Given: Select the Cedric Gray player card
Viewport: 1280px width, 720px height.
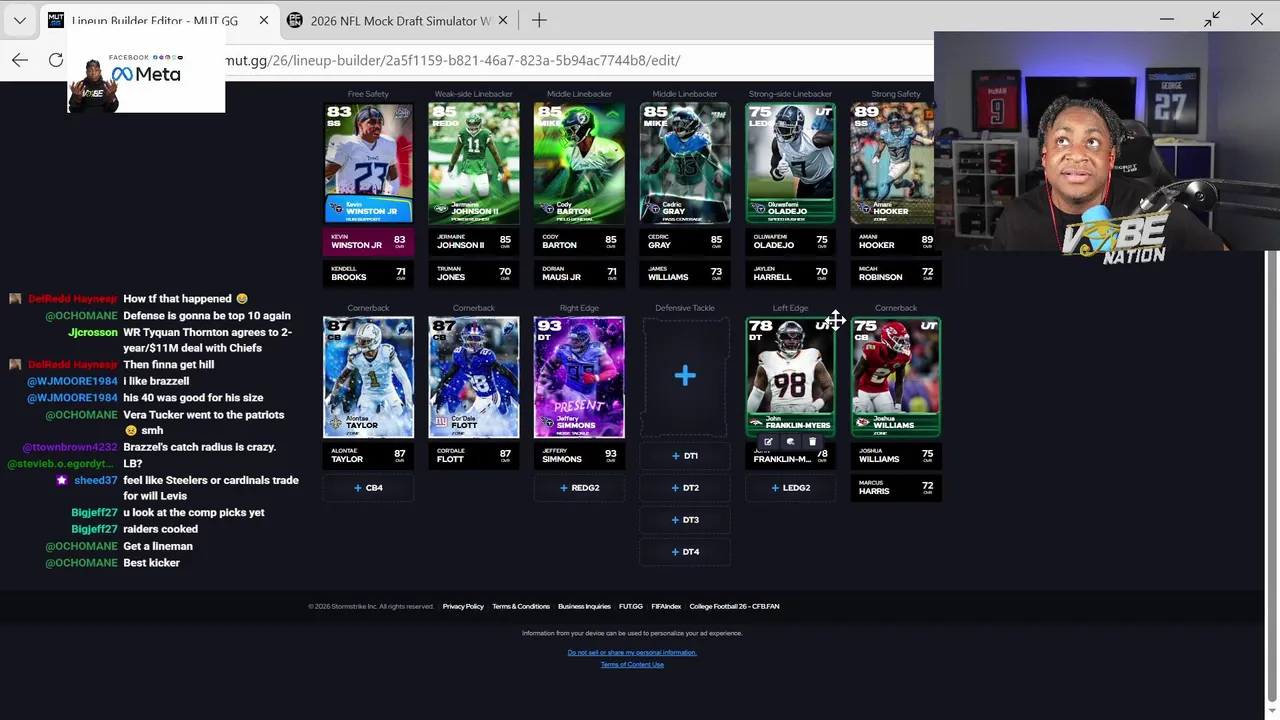Looking at the screenshot, I should tap(685, 163).
